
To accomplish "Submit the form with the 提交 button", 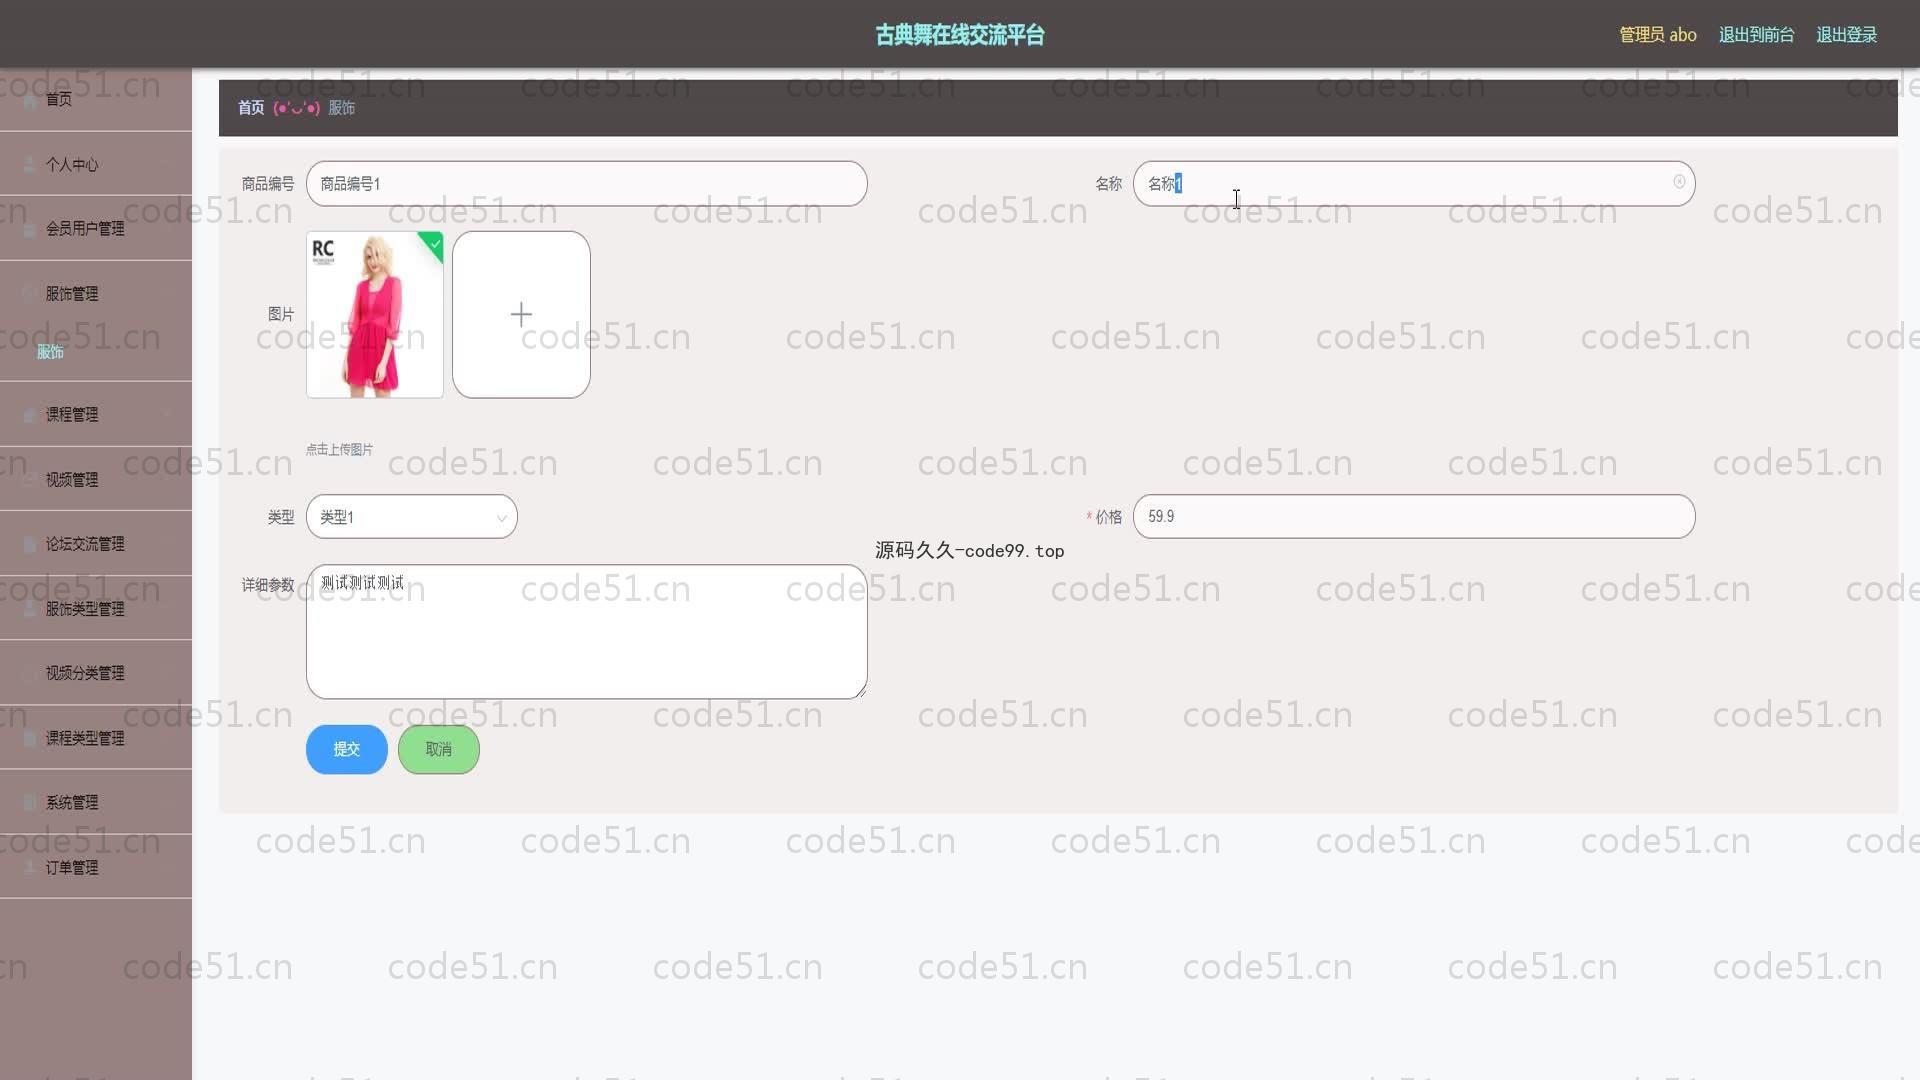I will point(346,749).
